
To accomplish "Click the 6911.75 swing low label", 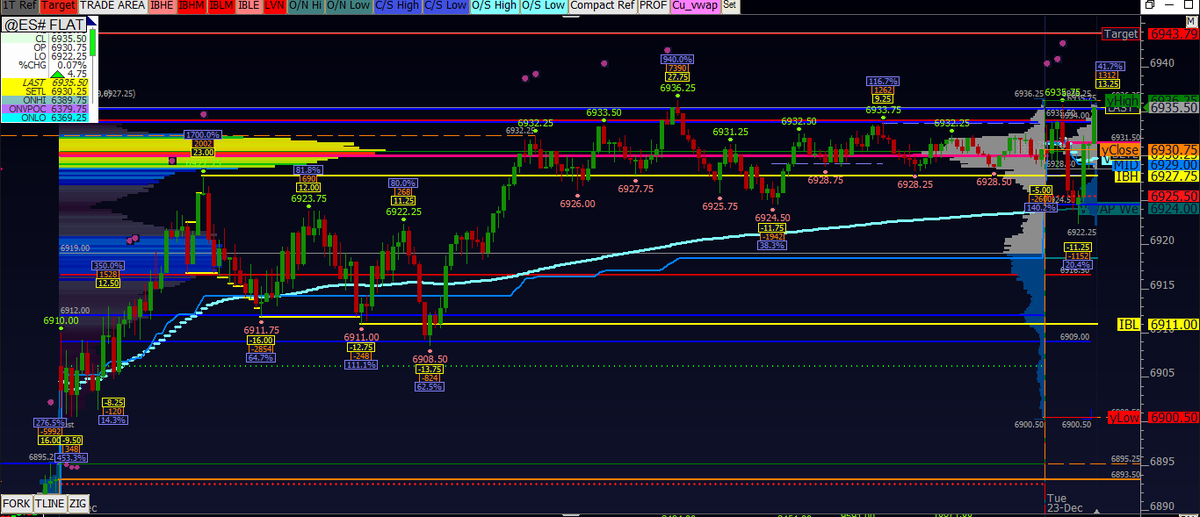I will tap(262, 330).
